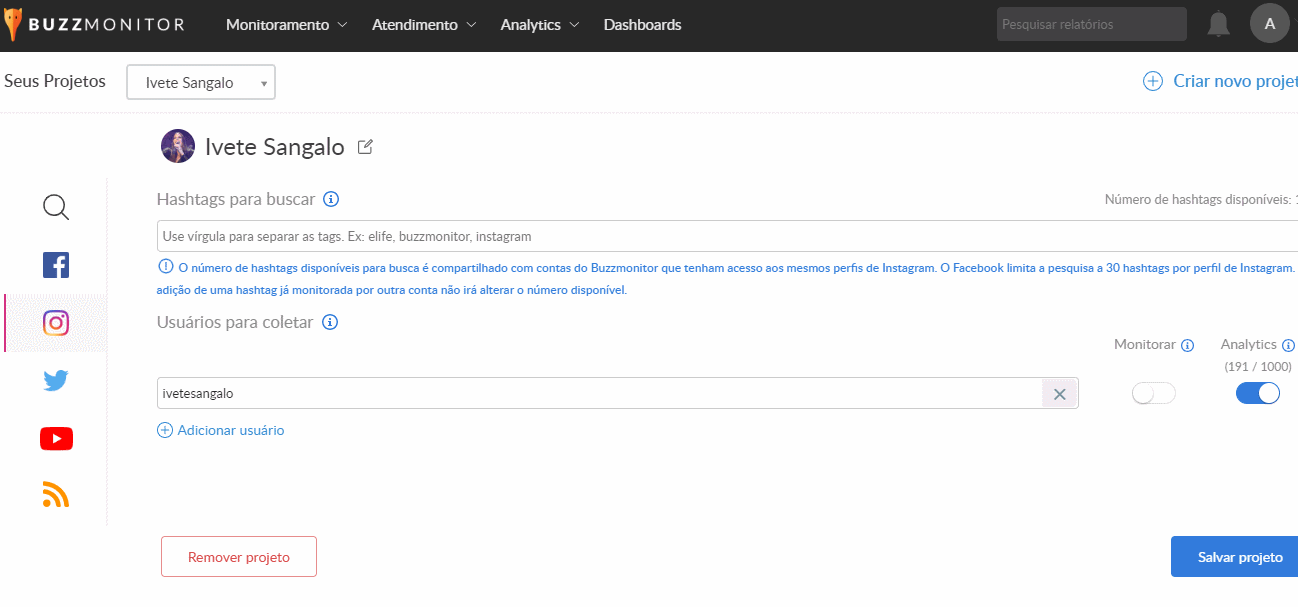Click the info icon beside Hashtags para buscar
Screen dimensions: 1298x607
tap(331, 199)
